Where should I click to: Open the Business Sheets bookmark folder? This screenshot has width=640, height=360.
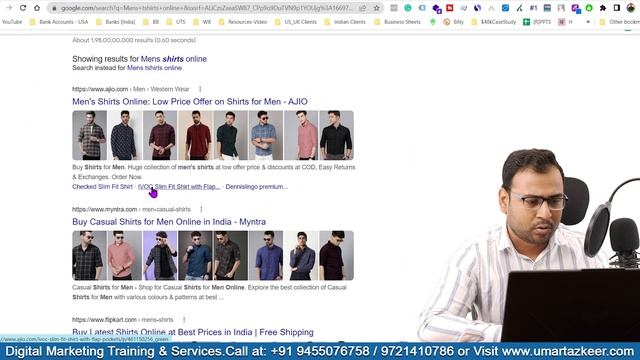(x=398, y=22)
